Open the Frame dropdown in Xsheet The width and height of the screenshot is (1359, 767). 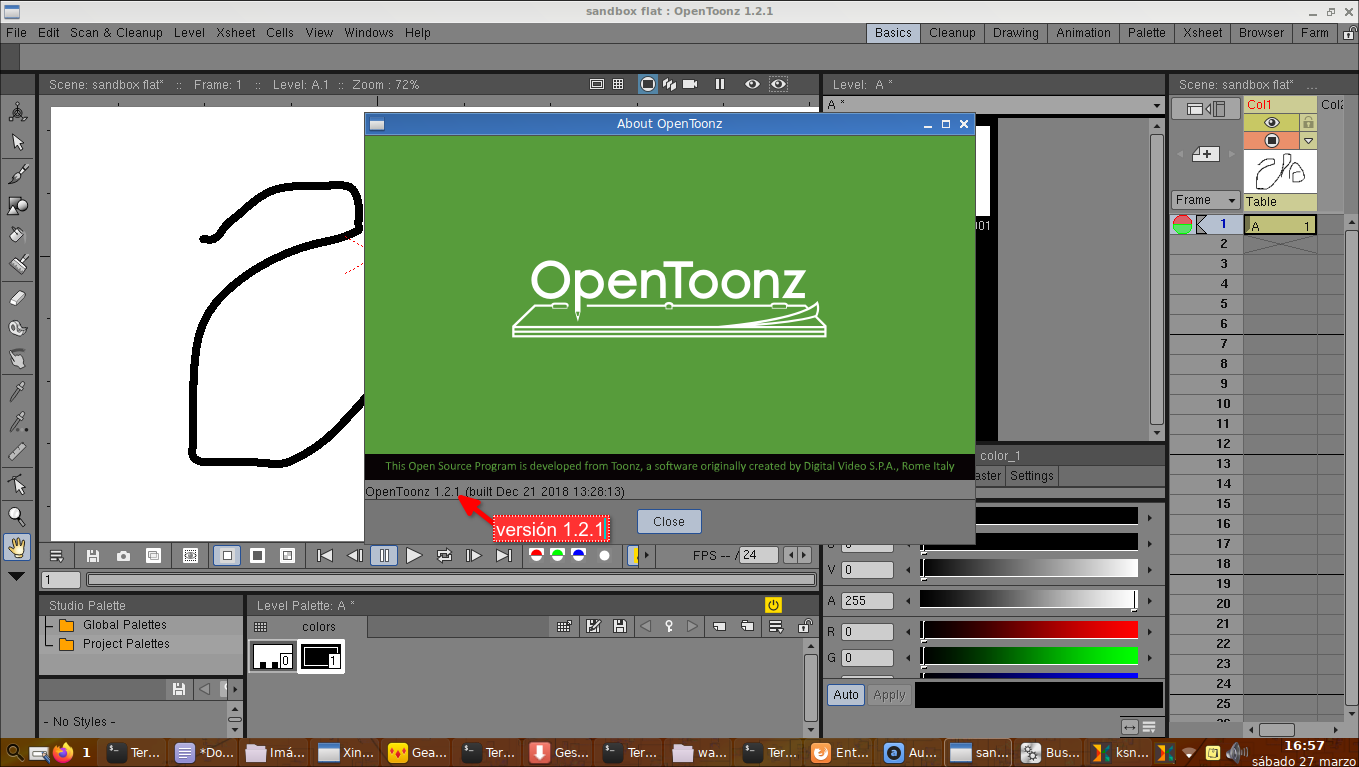[1206, 200]
